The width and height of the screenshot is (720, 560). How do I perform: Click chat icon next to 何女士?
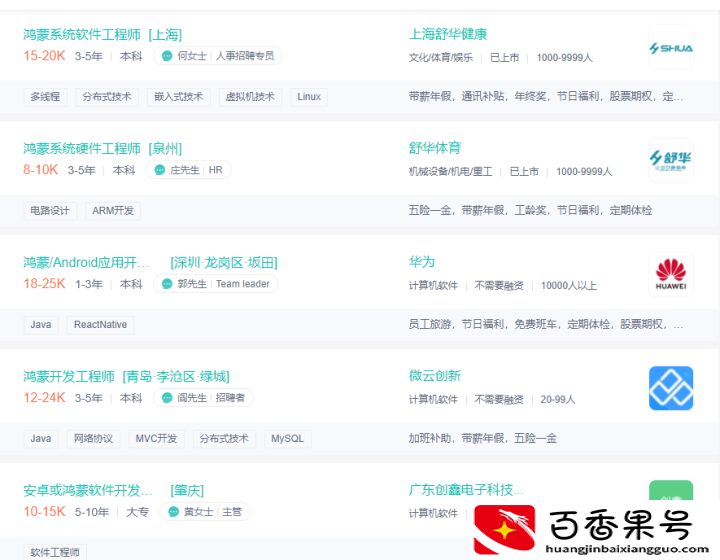(x=167, y=56)
